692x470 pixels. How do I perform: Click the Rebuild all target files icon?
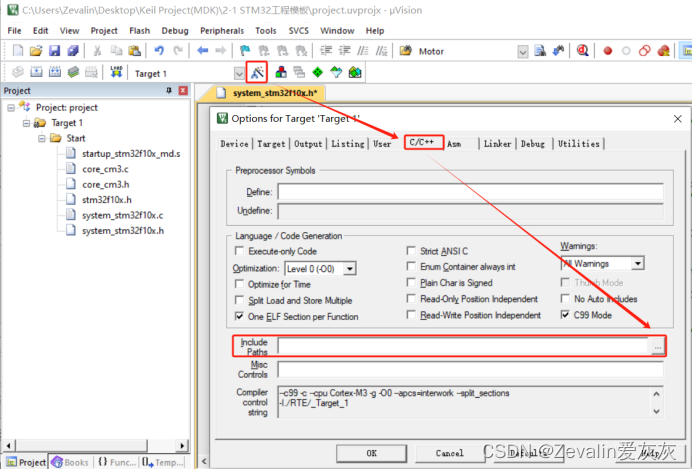[x=55, y=72]
